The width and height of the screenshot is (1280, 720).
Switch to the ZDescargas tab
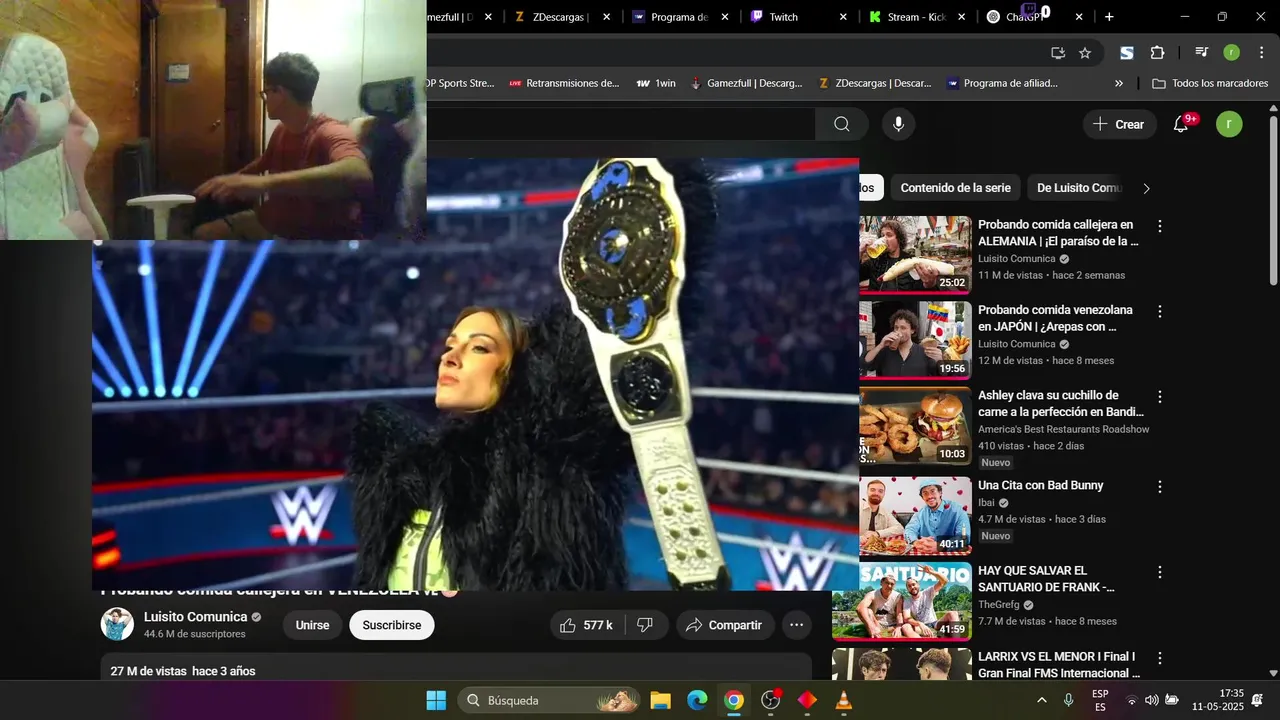[560, 17]
